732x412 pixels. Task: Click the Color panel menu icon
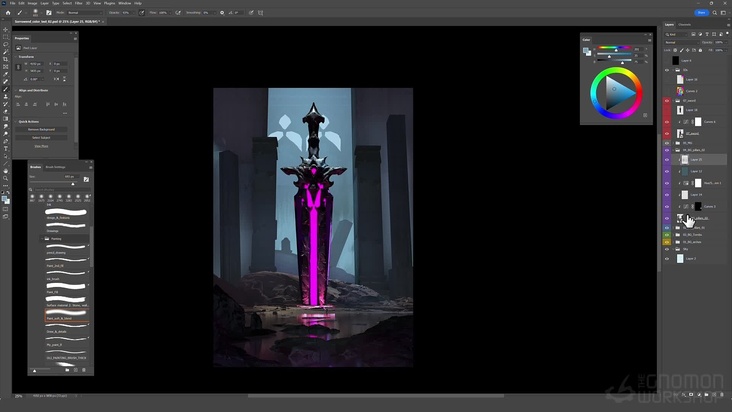tap(649, 40)
